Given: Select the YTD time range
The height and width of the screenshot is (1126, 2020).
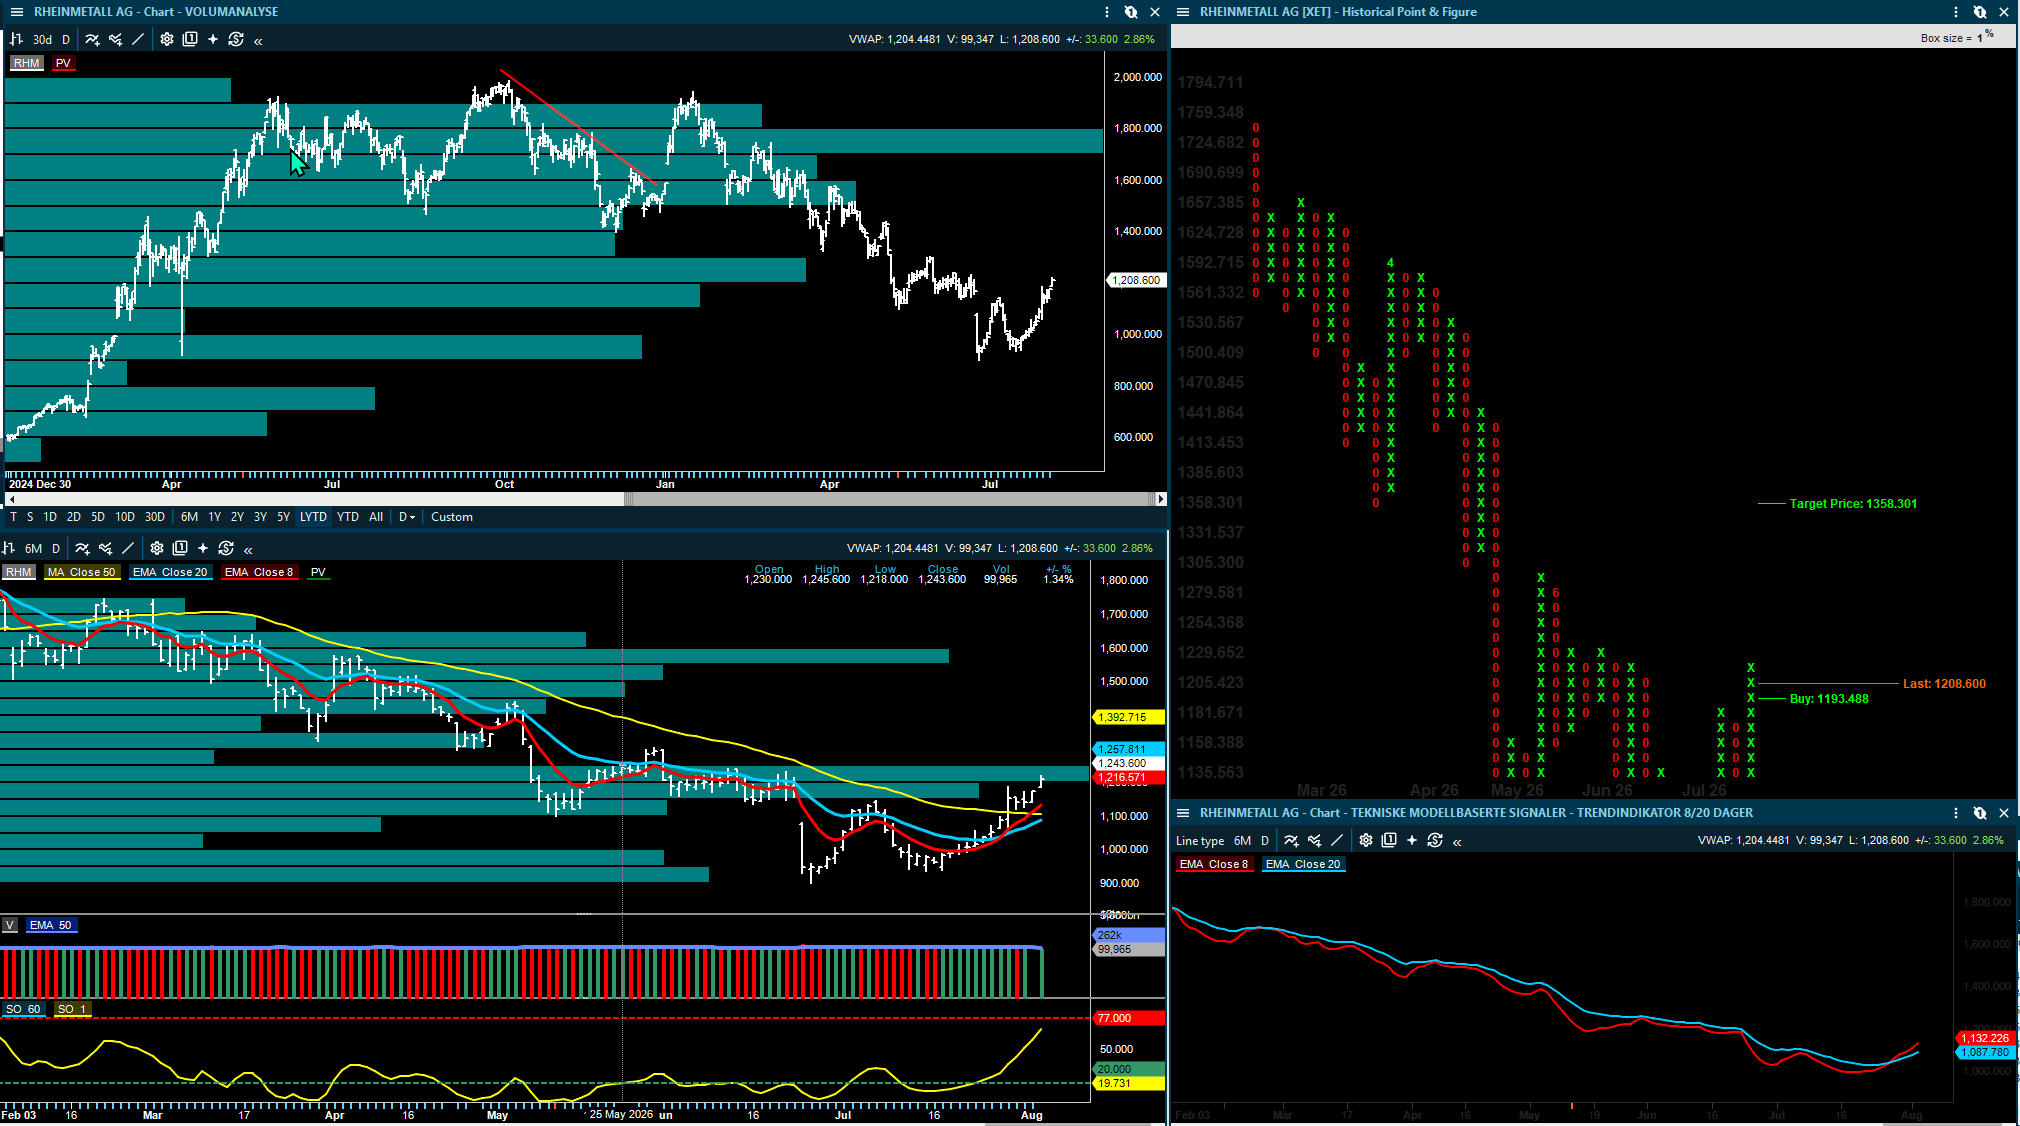Looking at the screenshot, I should tap(348, 517).
